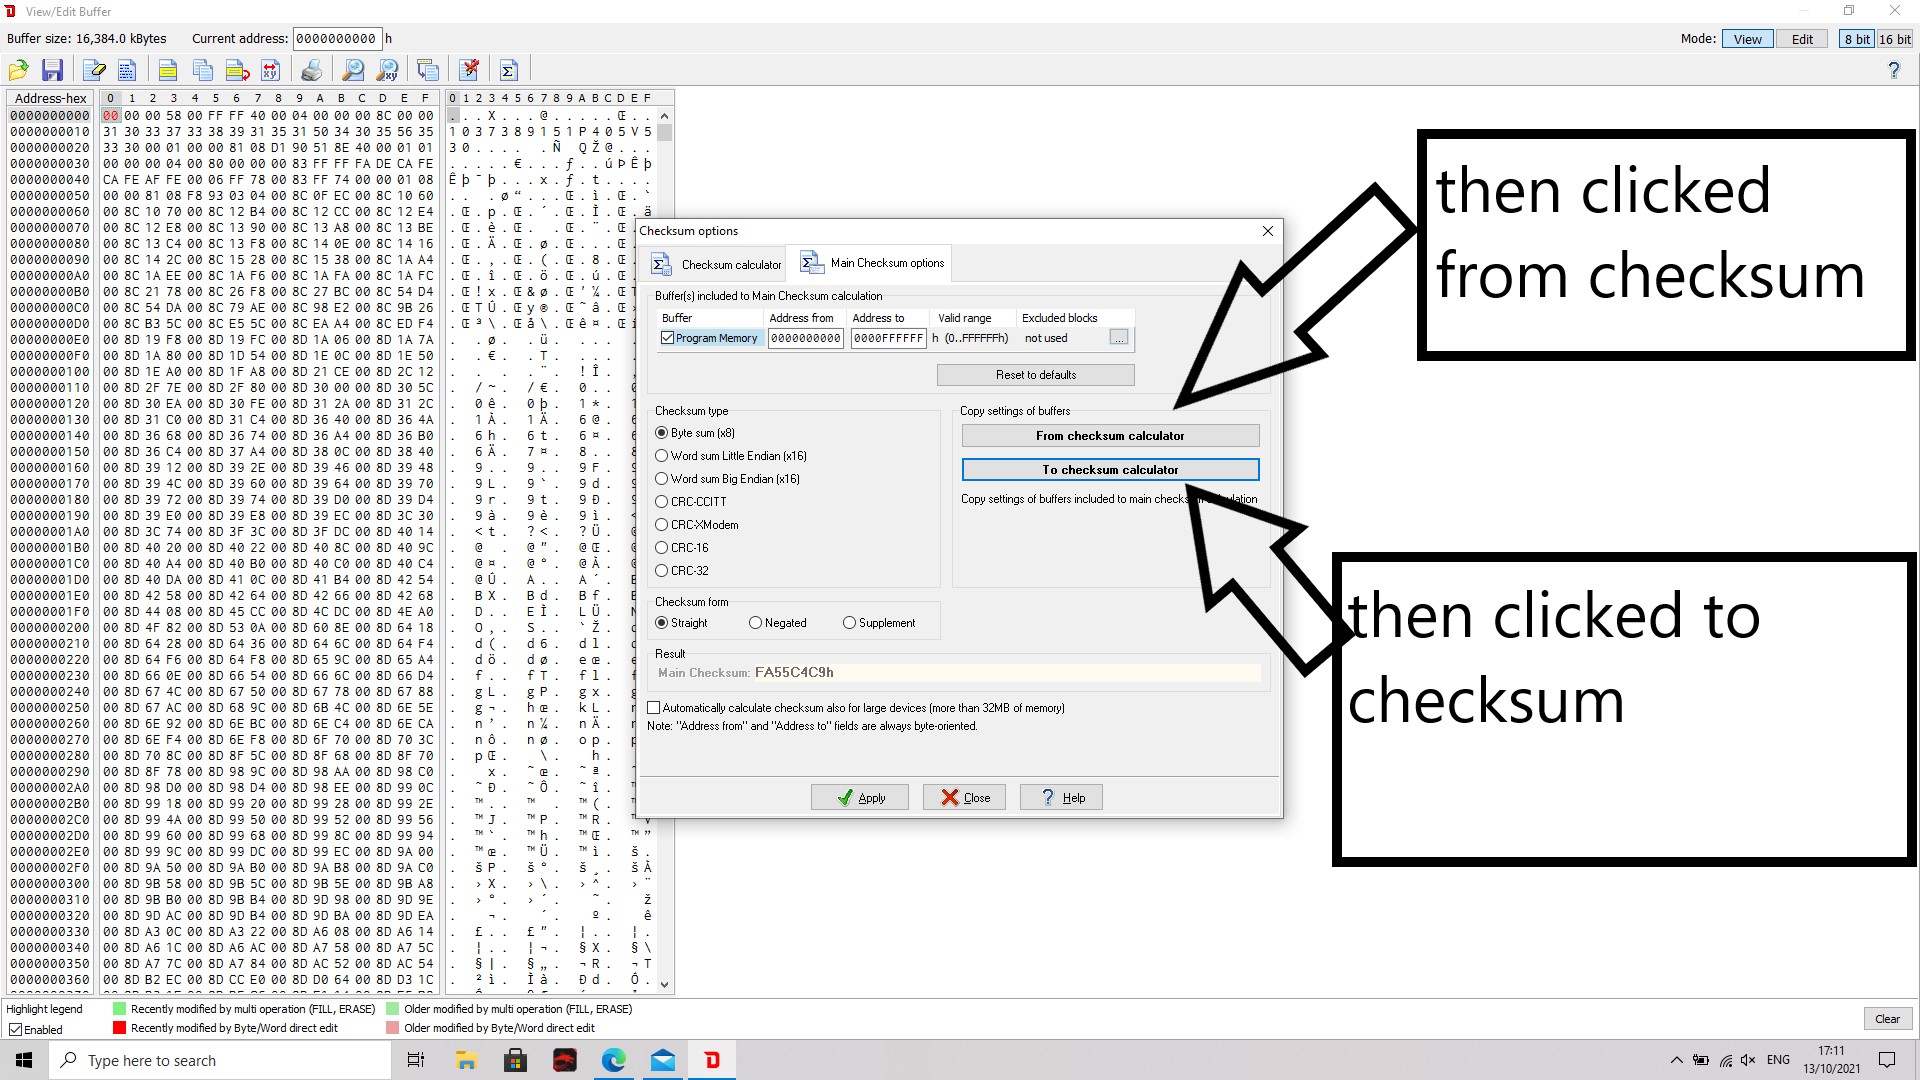Switch to the Checksum calculator tab
The width and height of the screenshot is (1920, 1080).
click(x=717, y=265)
